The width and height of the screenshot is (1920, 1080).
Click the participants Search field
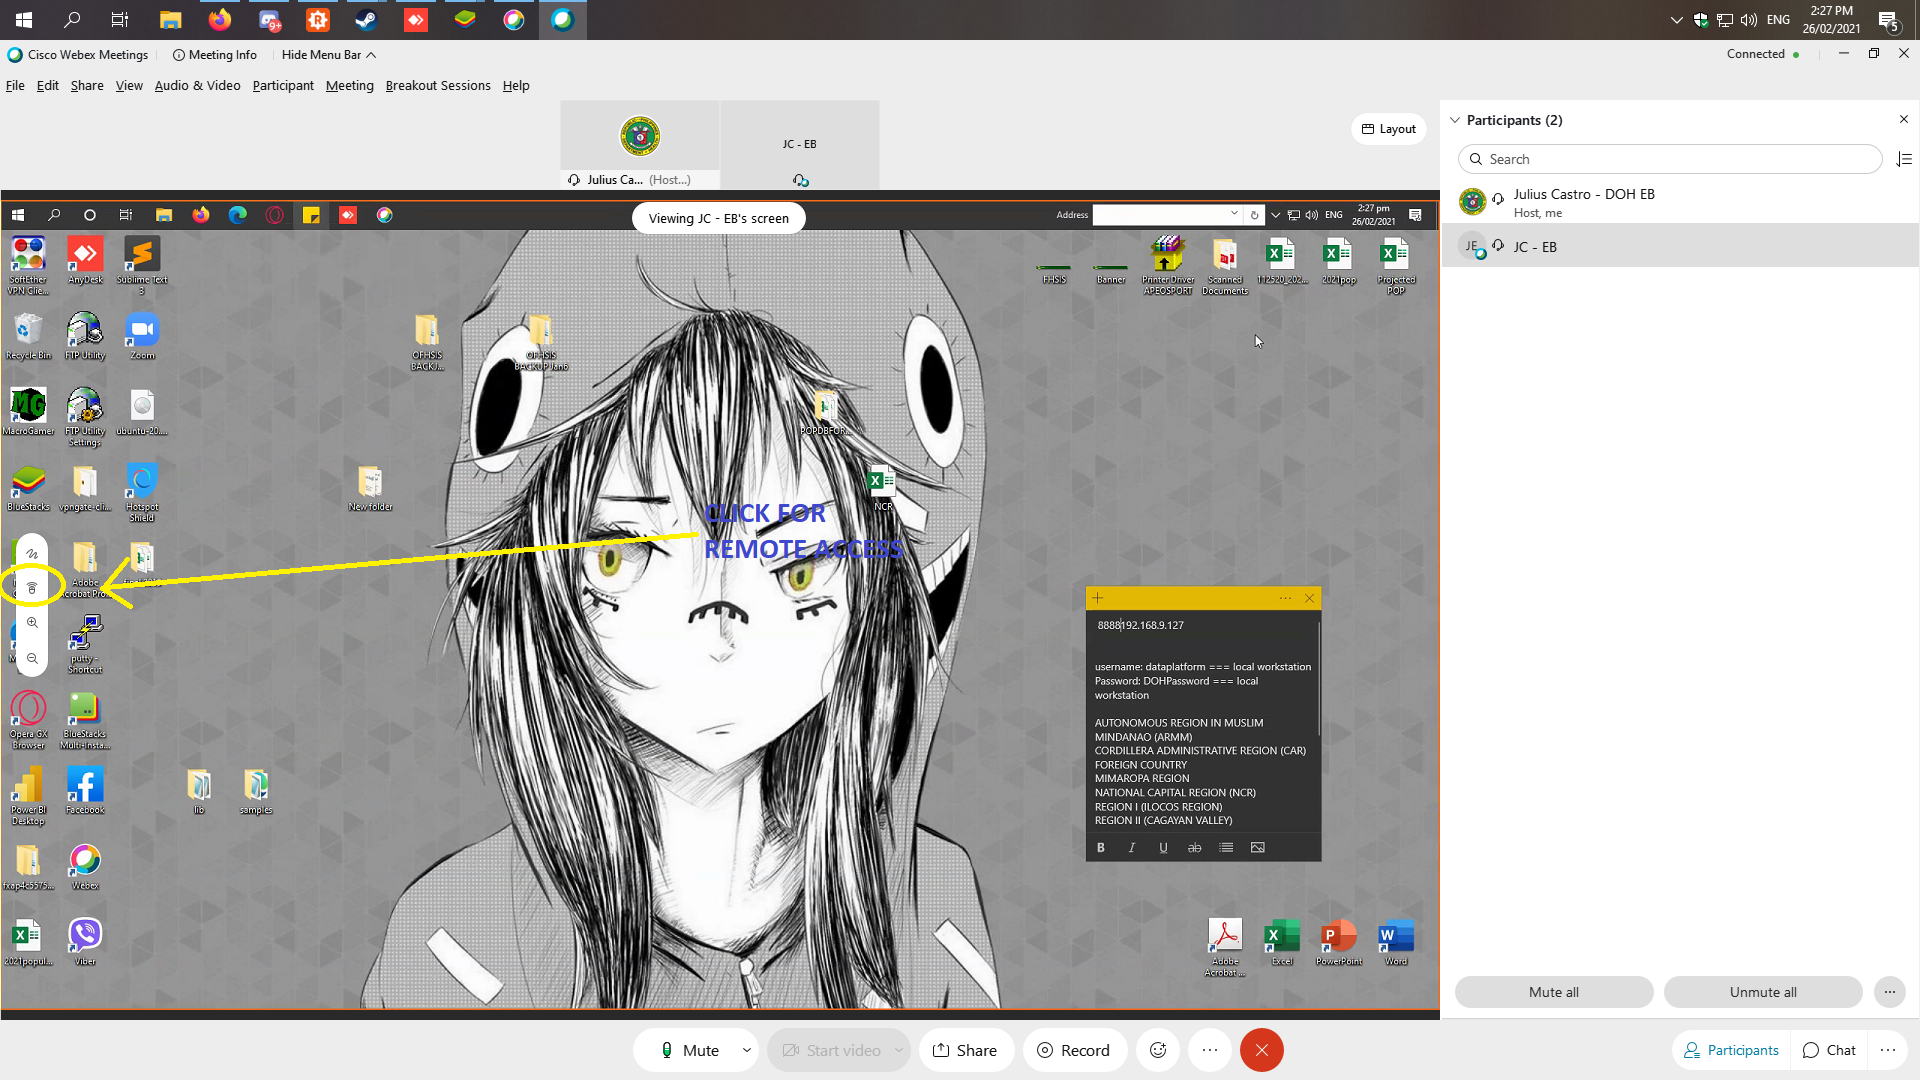(x=1670, y=159)
